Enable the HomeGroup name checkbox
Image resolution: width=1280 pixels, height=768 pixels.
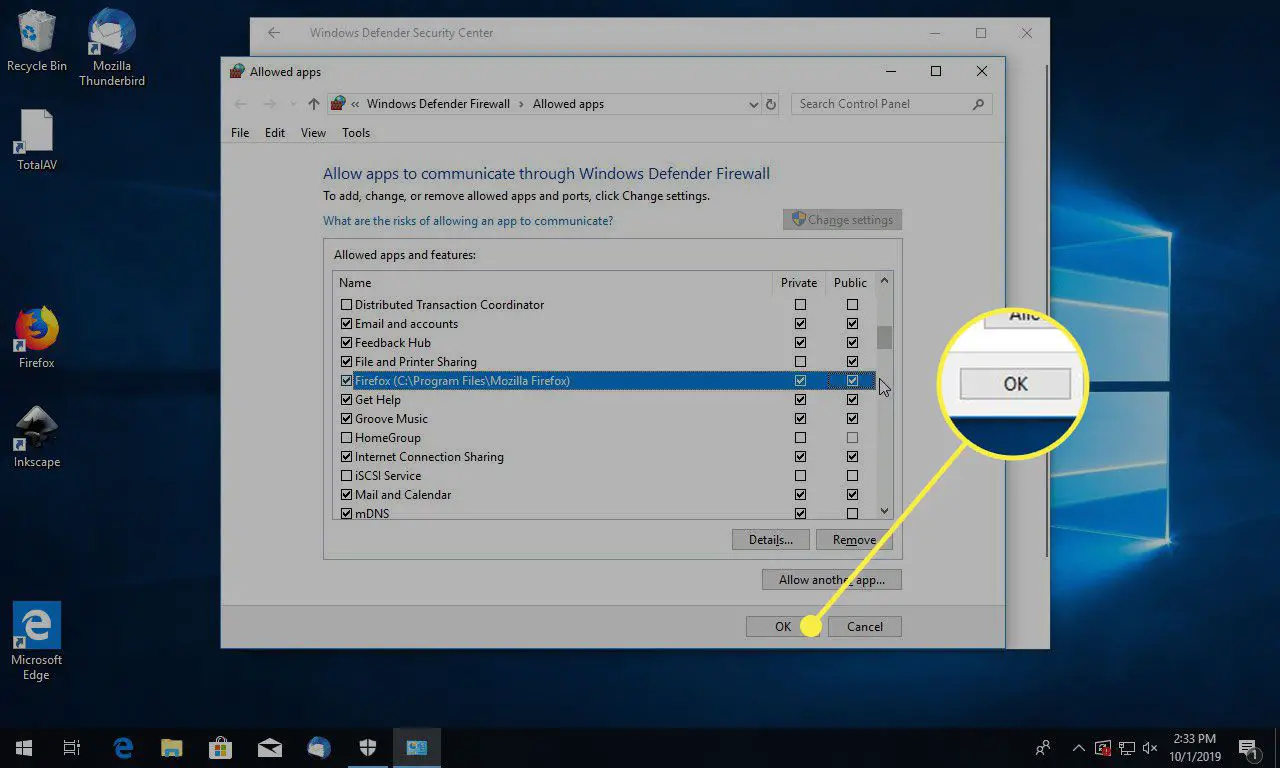(x=347, y=438)
